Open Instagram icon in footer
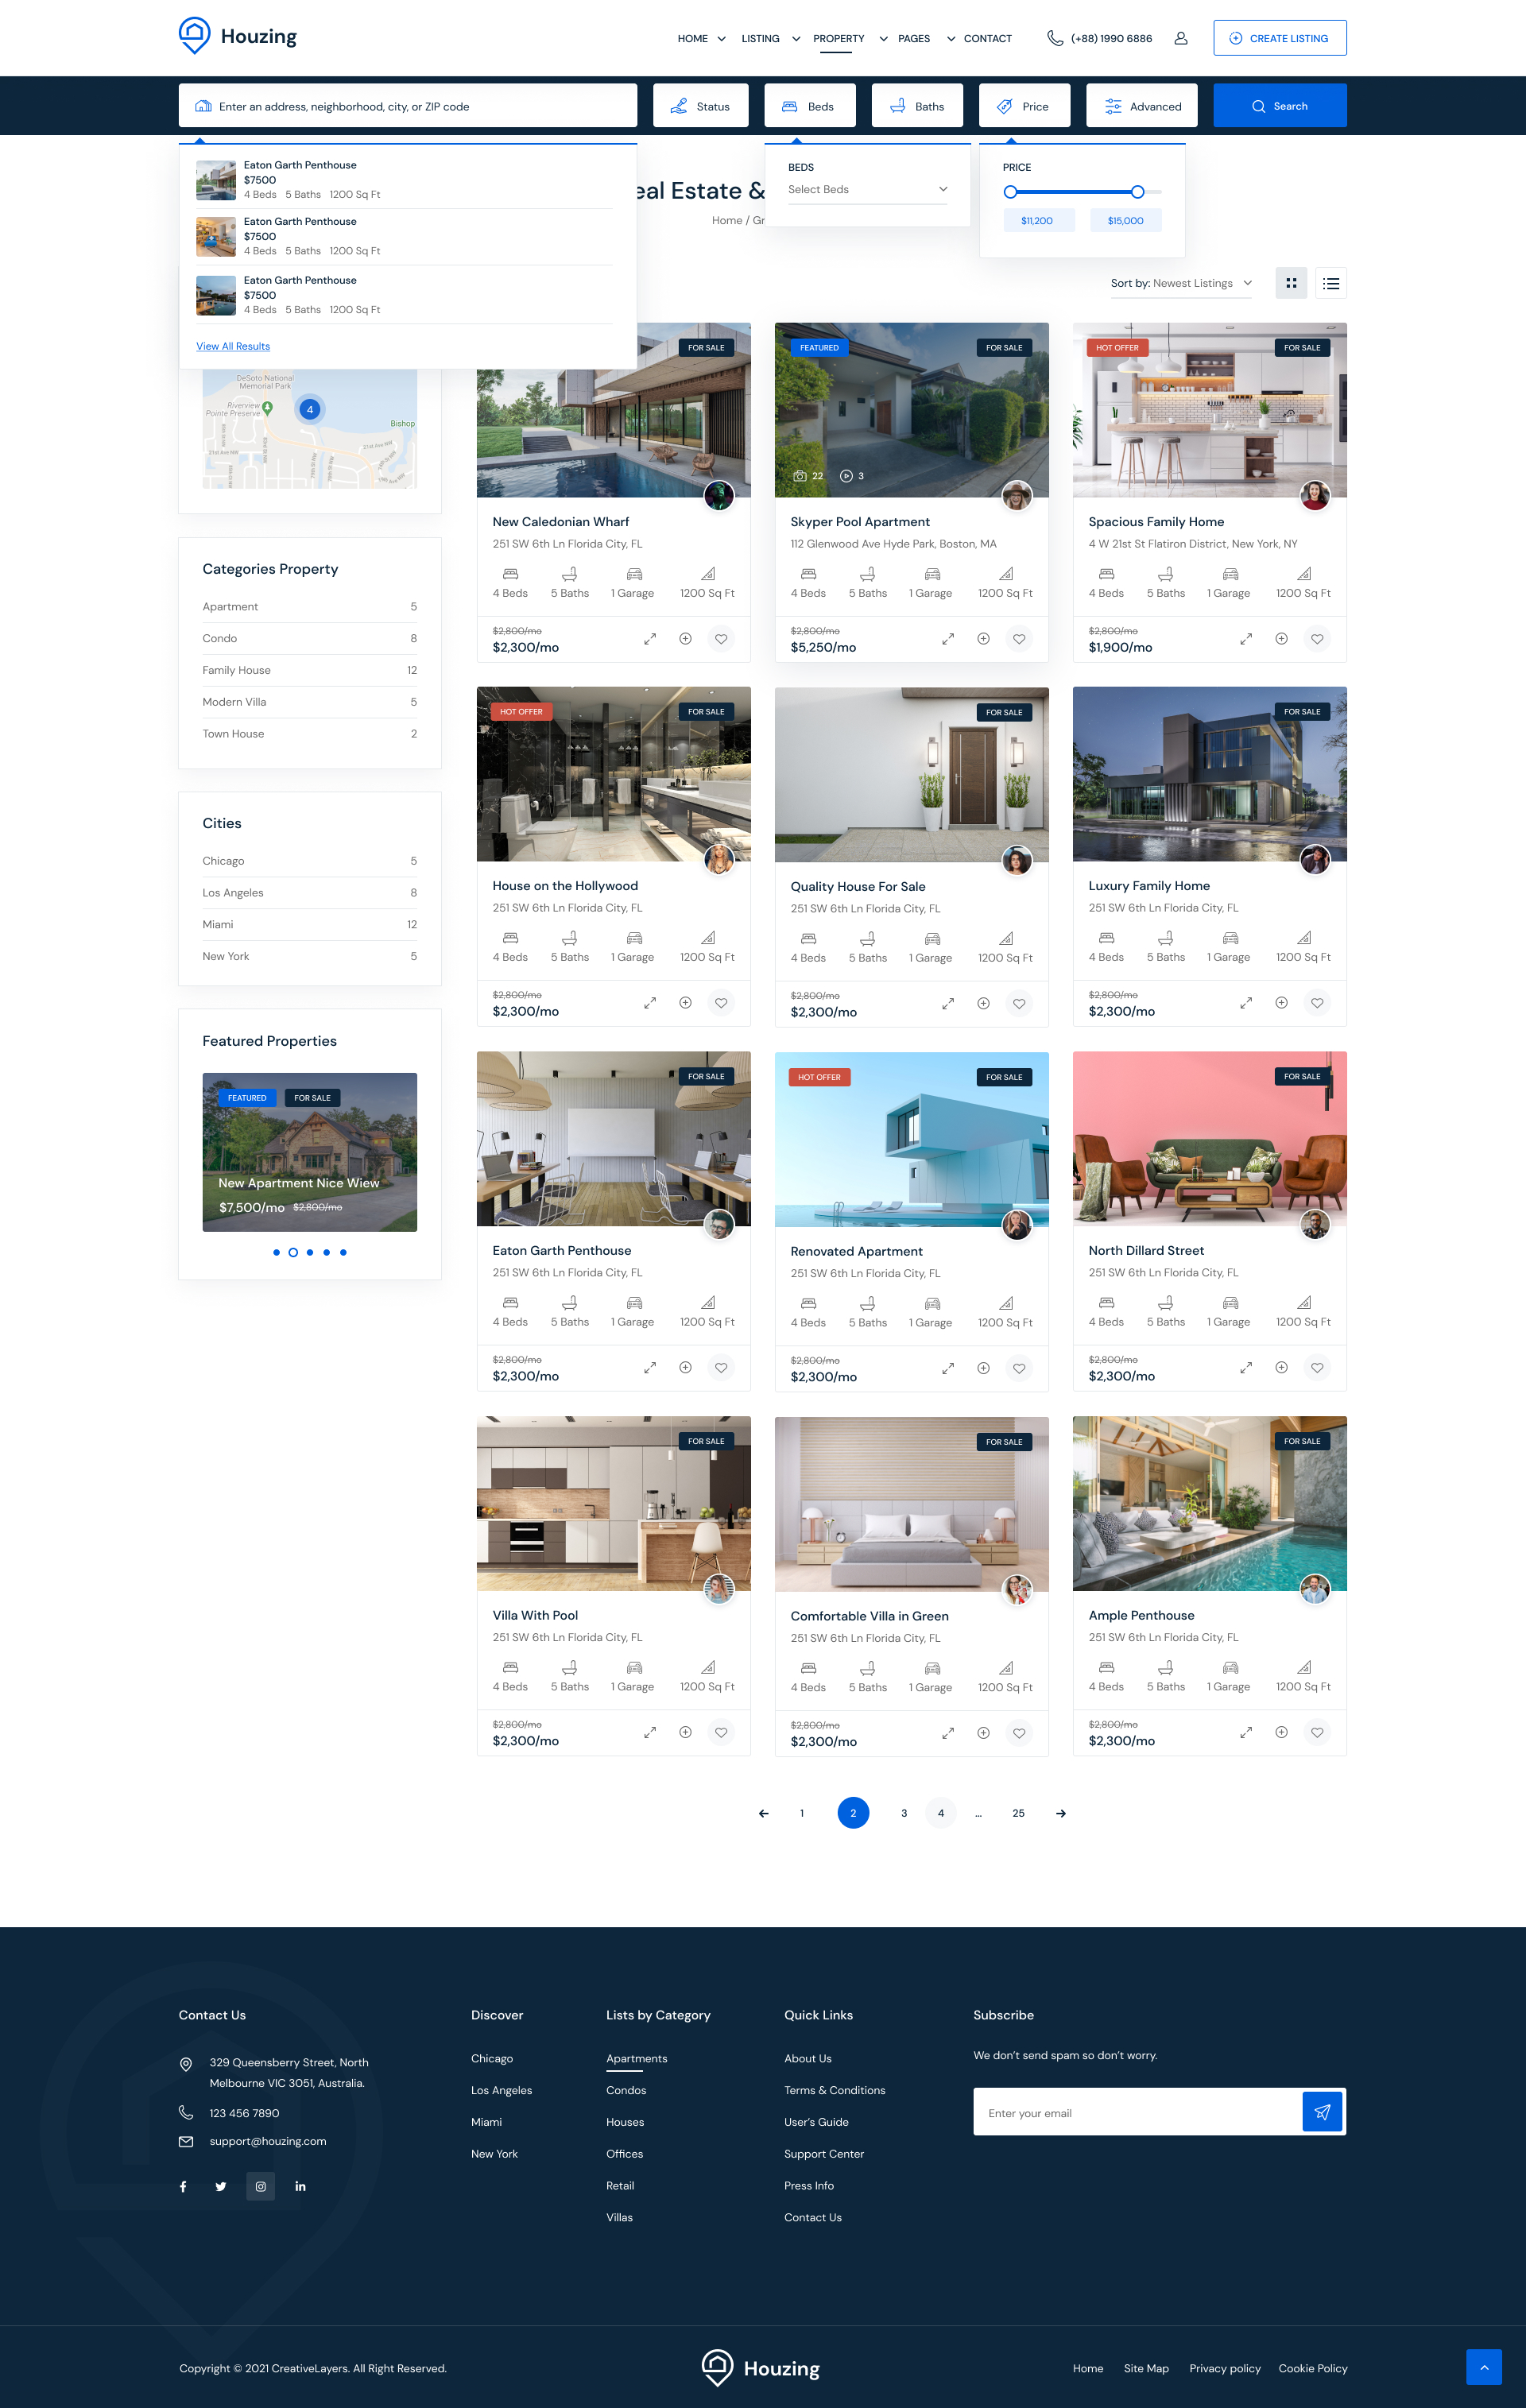 coord(260,2186)
